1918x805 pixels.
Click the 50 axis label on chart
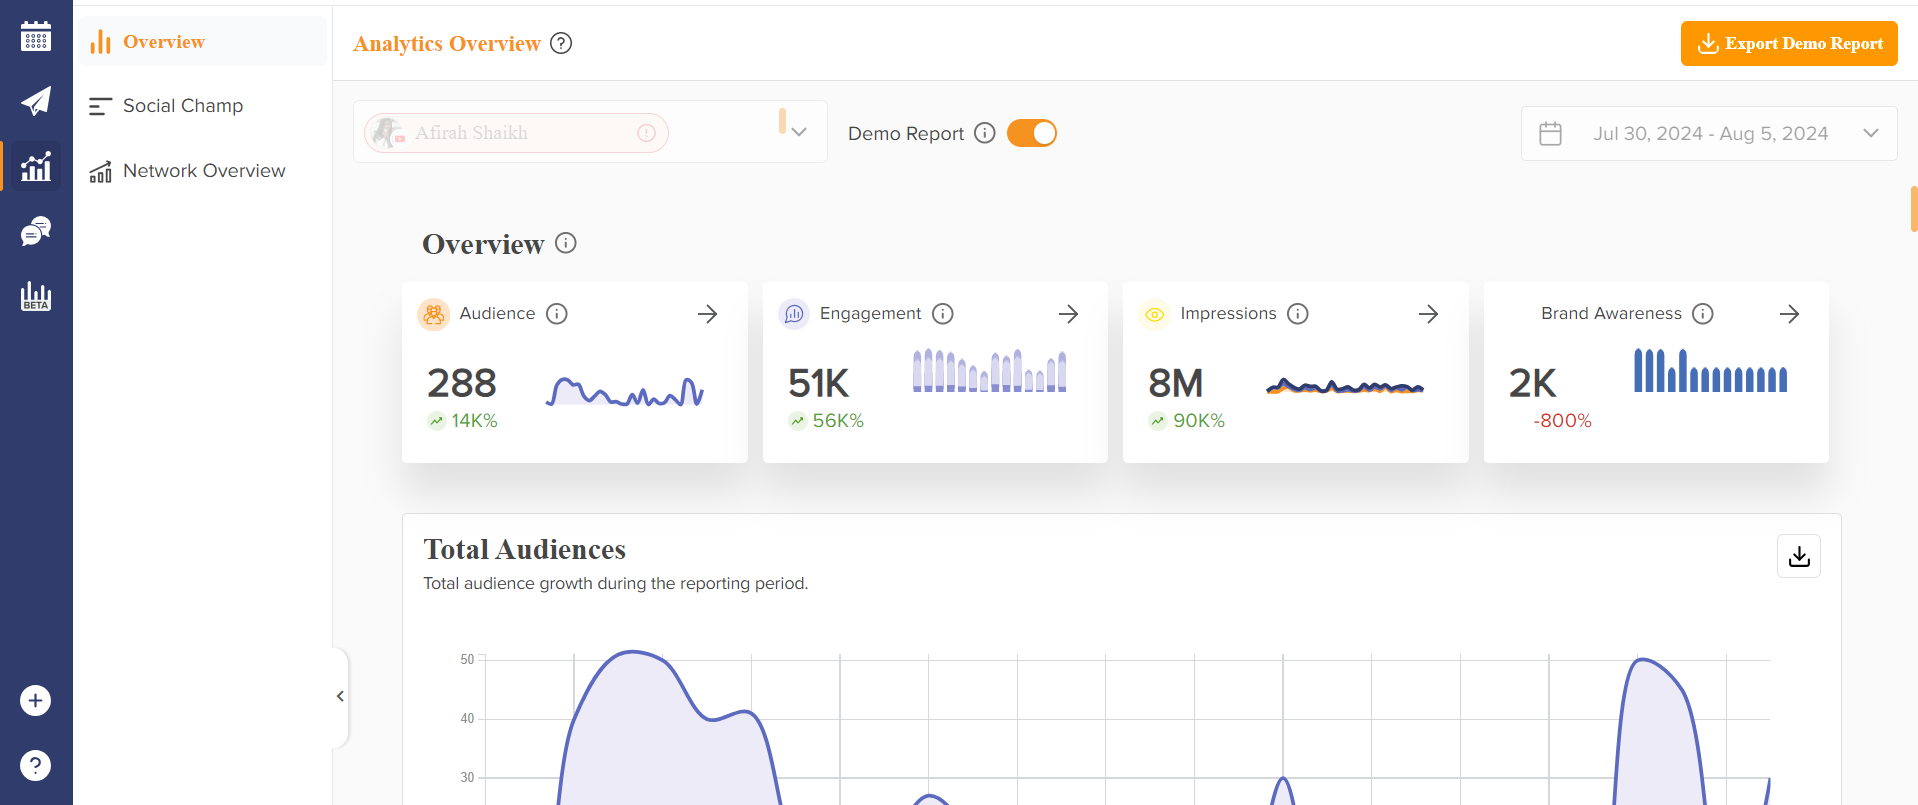[x=467, y=659]
